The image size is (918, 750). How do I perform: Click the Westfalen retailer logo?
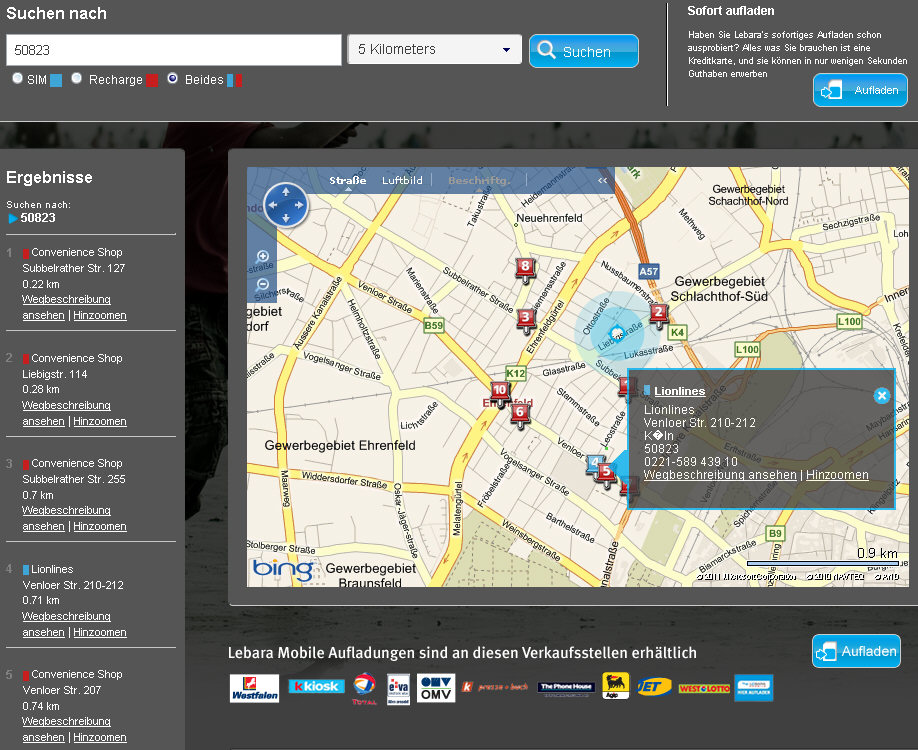(254, 688)
